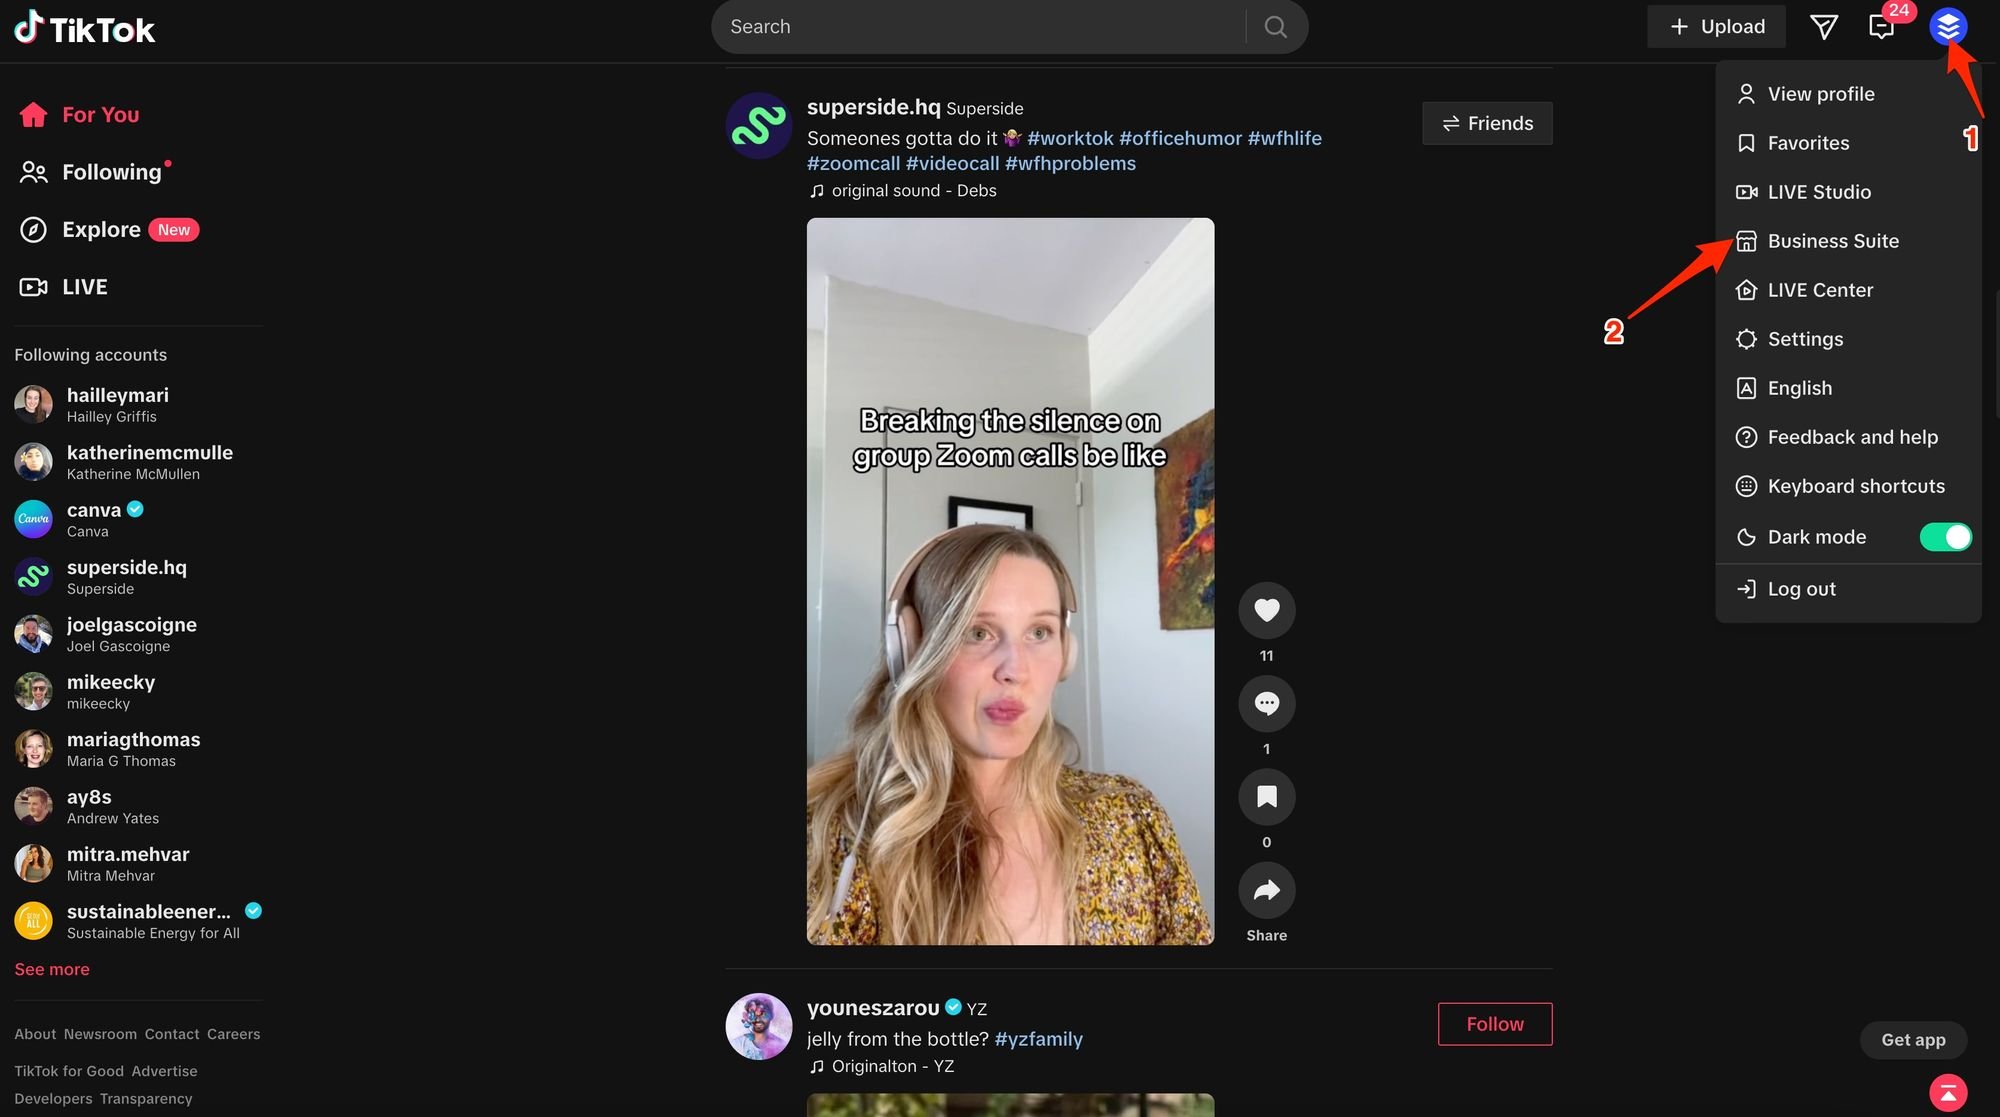This screenshot has width=2000, height=1117.
Task: Expand LIVE section in sidebar
Action: [84, 287]
